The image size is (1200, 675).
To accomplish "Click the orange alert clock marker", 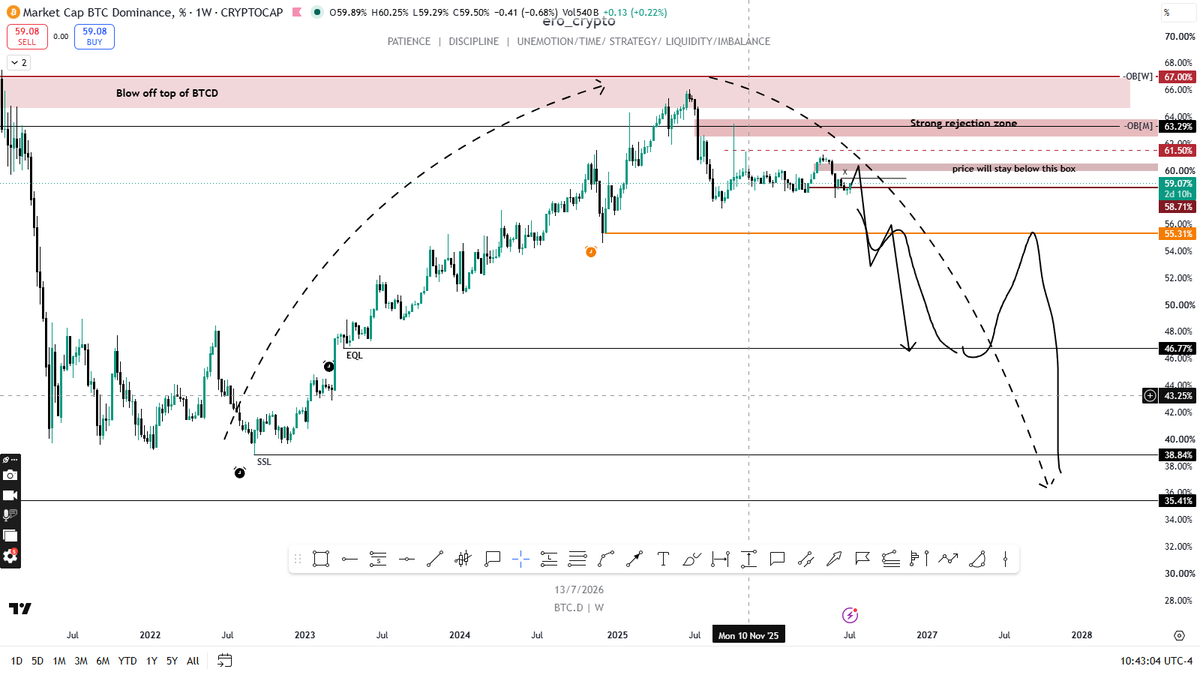I will coord(591,252).
